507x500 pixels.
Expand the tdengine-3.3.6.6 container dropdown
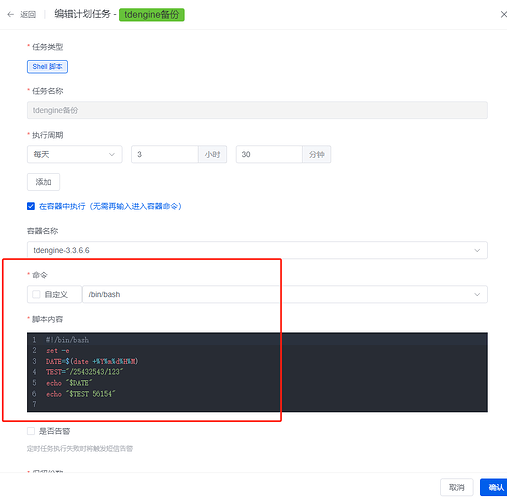[257, 250]
